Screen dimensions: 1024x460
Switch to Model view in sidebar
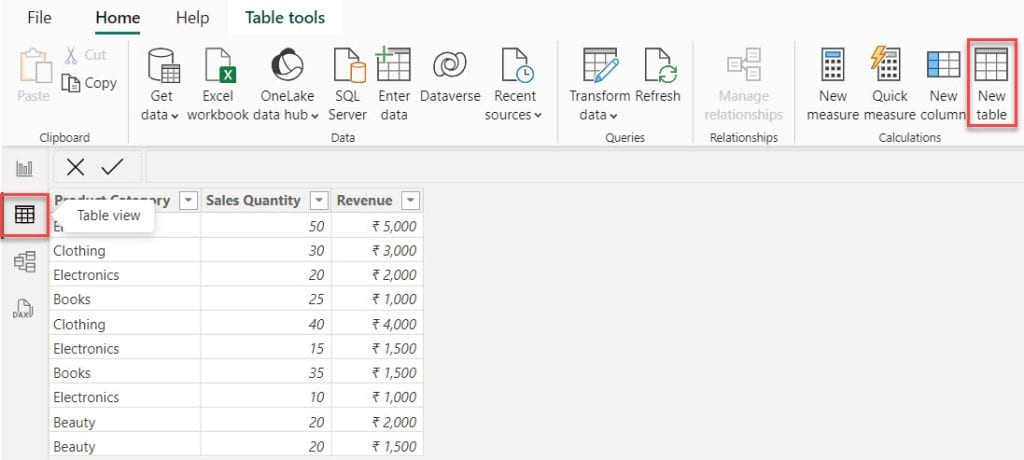(25, 262)
